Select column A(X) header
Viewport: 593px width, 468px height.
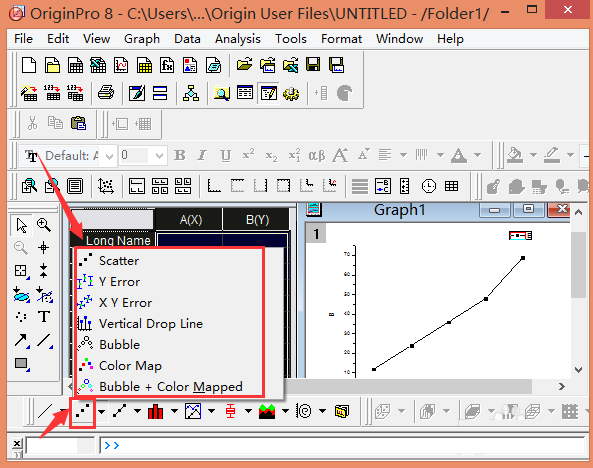point(191,219)
